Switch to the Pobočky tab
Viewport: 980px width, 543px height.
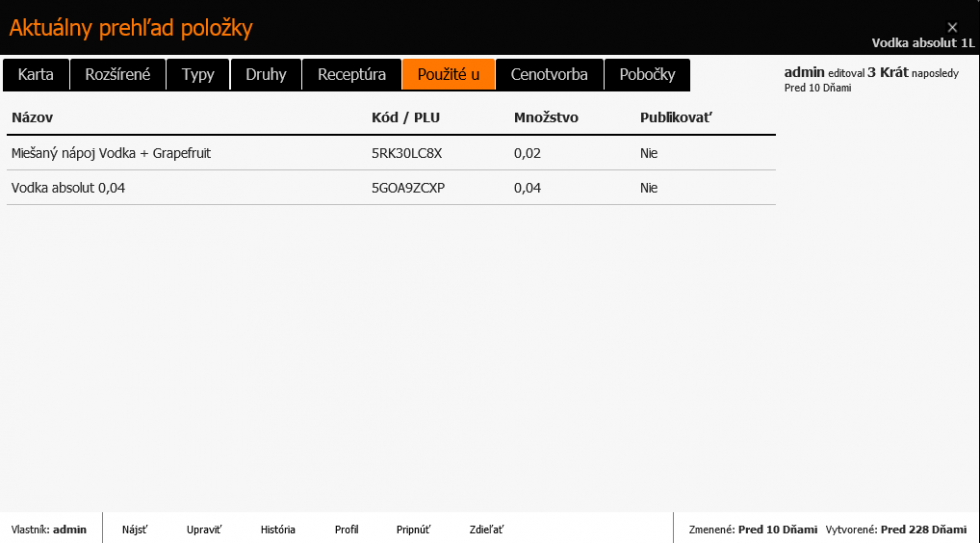[647, 75]
